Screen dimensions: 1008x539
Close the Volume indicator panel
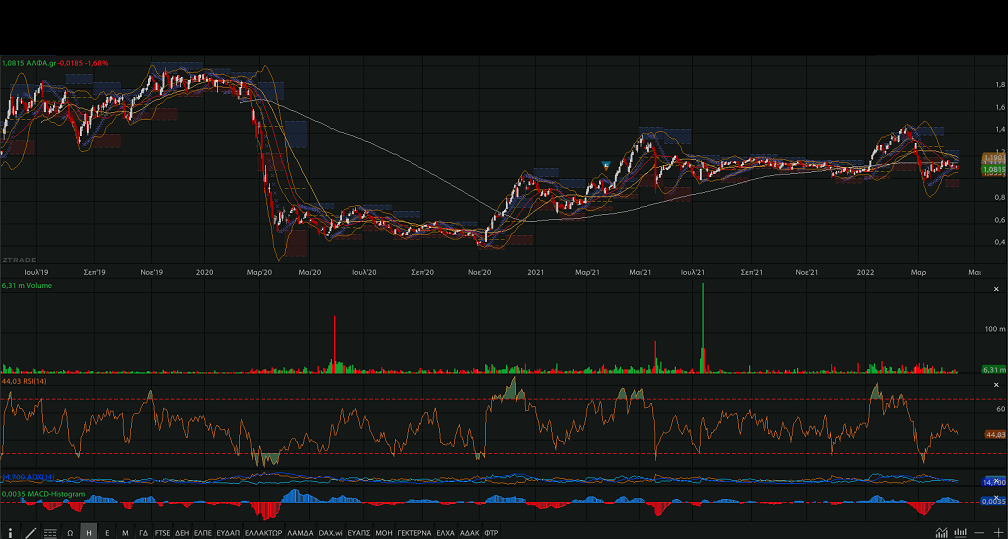pos(995,286)
